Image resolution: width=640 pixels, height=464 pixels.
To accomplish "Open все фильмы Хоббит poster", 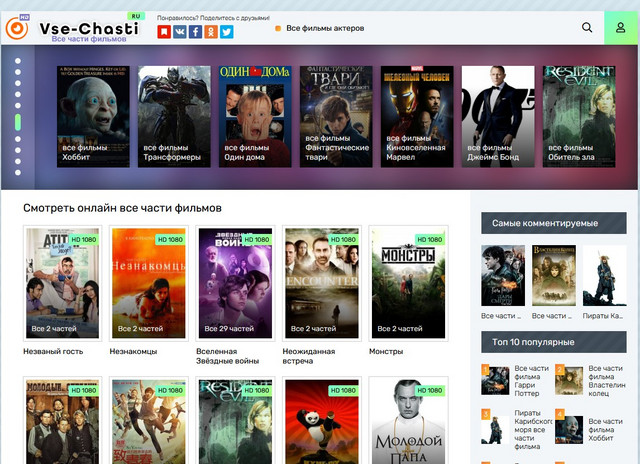I will click(93, 117).
